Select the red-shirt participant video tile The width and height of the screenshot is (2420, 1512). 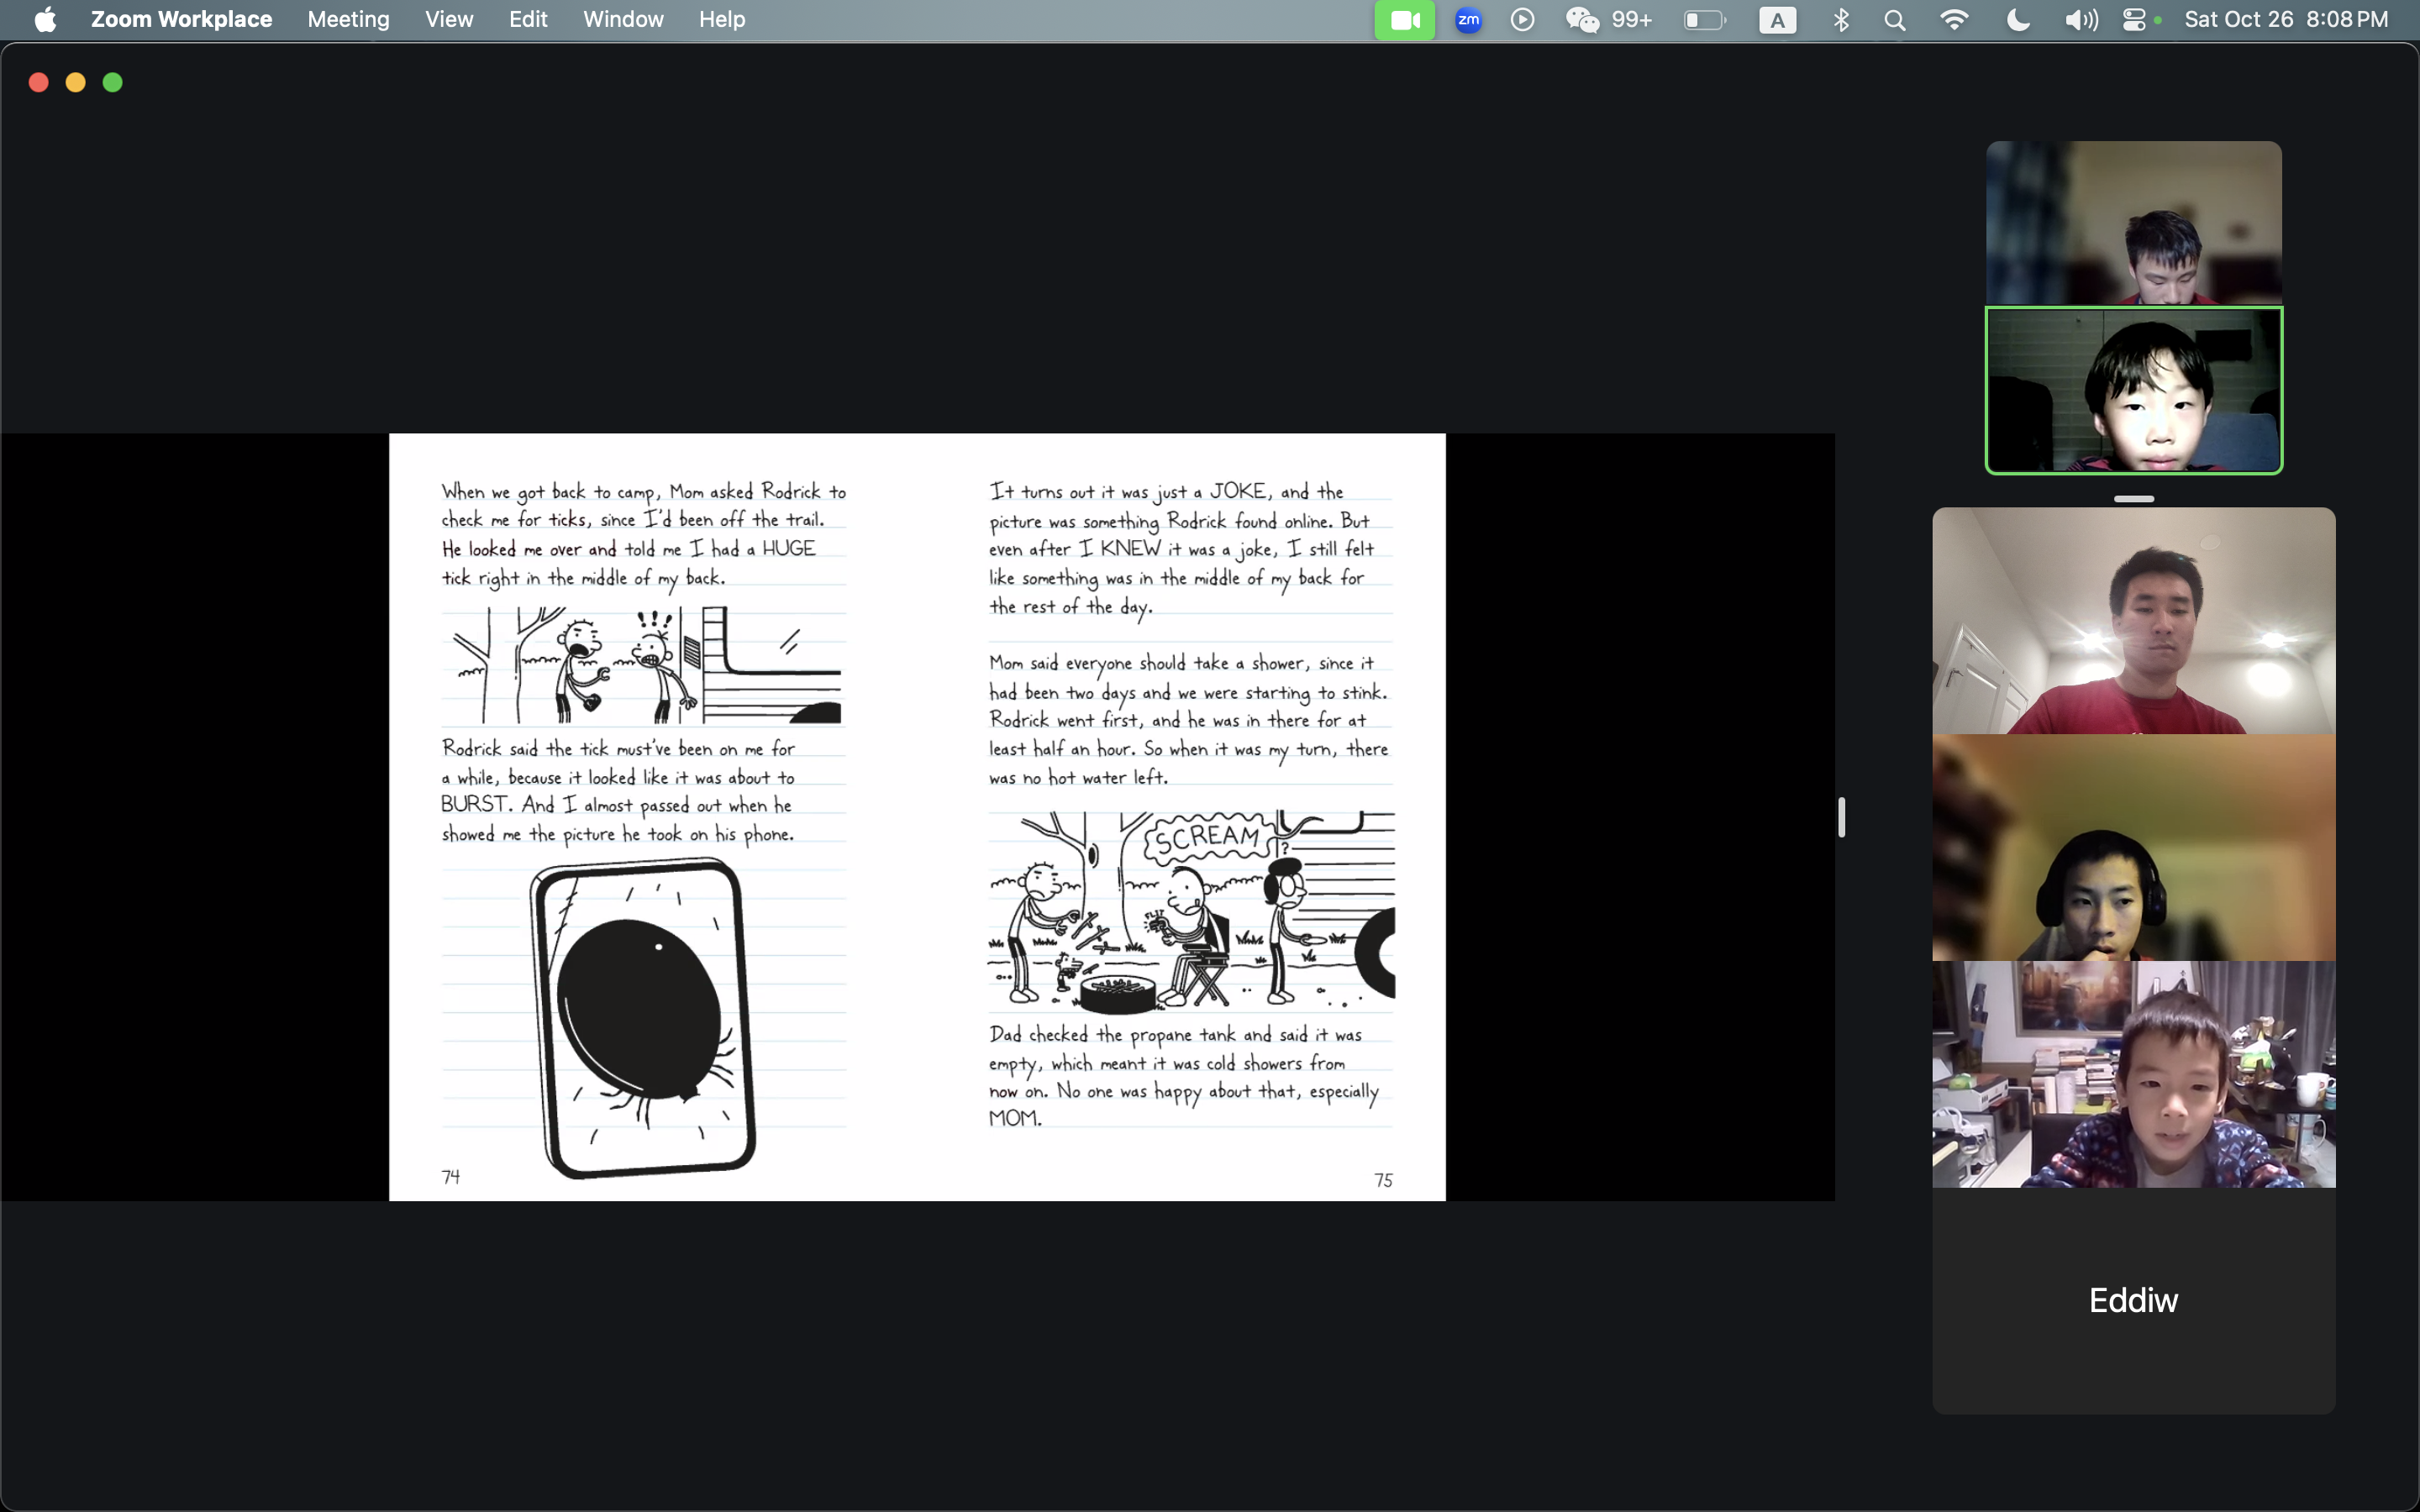click(2133, 620)
